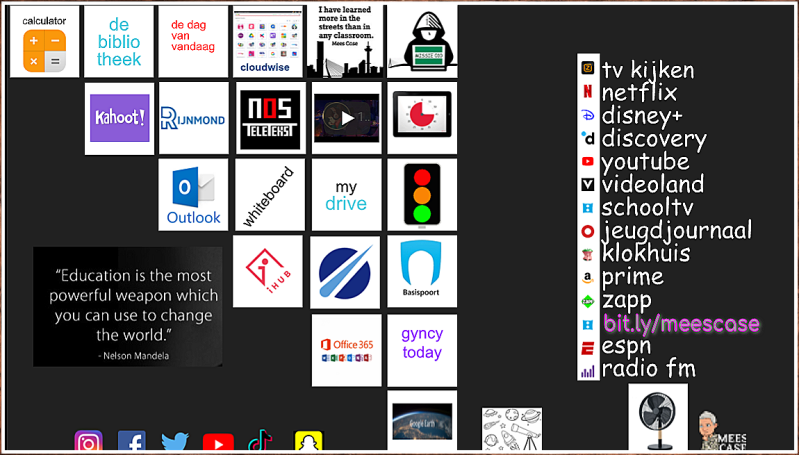
Task: Click the small YouTube icon beside youtube text
Action: coord(588,161)
